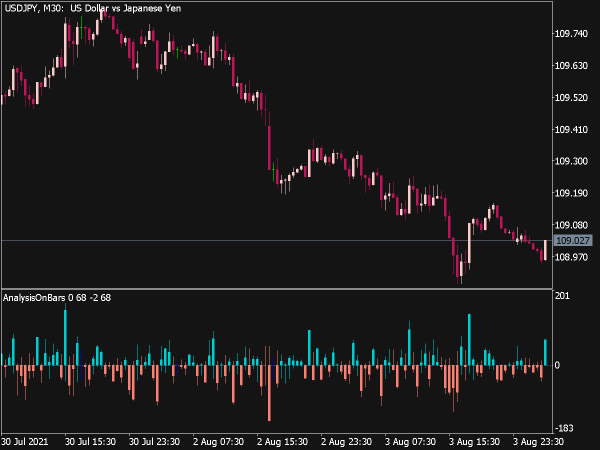Click the 109.630 price axis label
Viewport: 600px width, 450px height.
click(x=571, y=66)
